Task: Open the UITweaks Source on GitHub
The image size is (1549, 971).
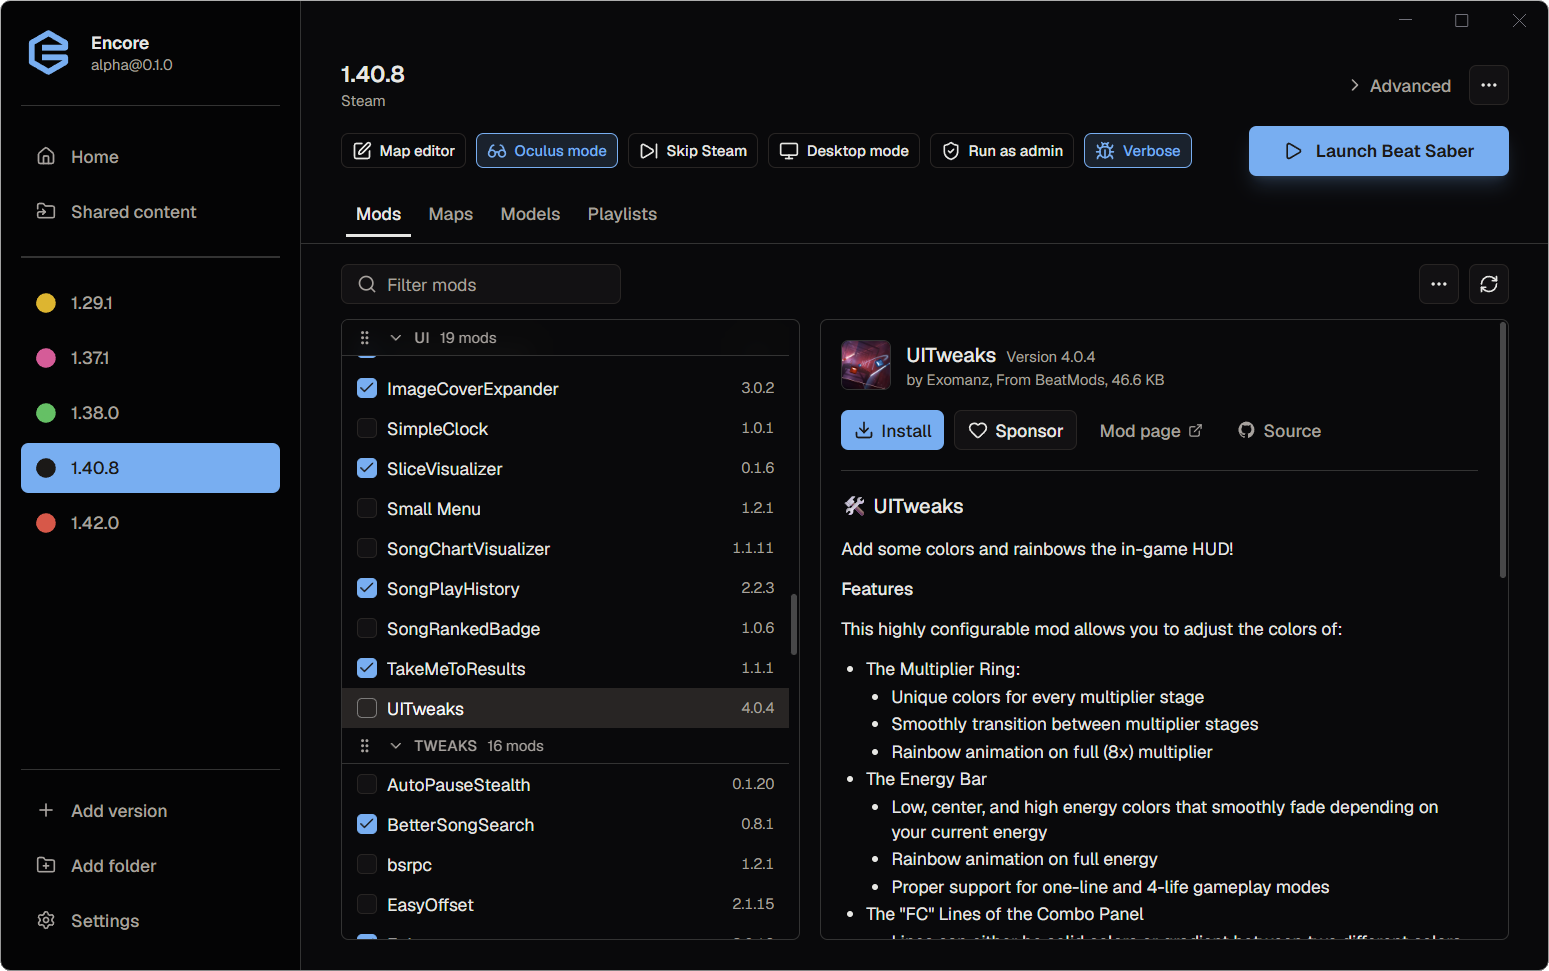Action: 1279,431
